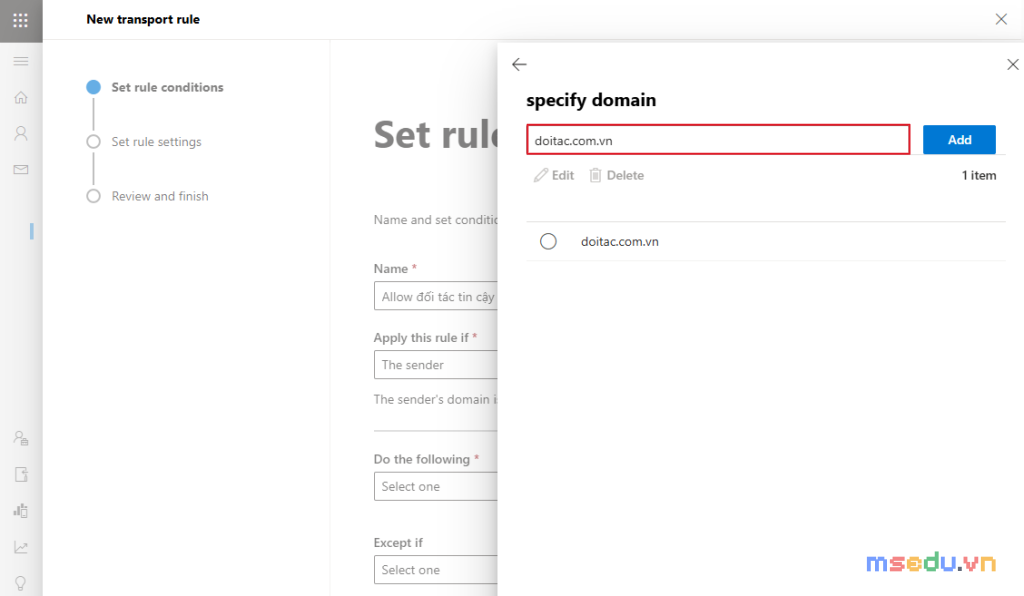The height and width of the screenshot is (596, 1024).
Task: Close the New transport rule wizard
Action: click(x=1001, y=19)
